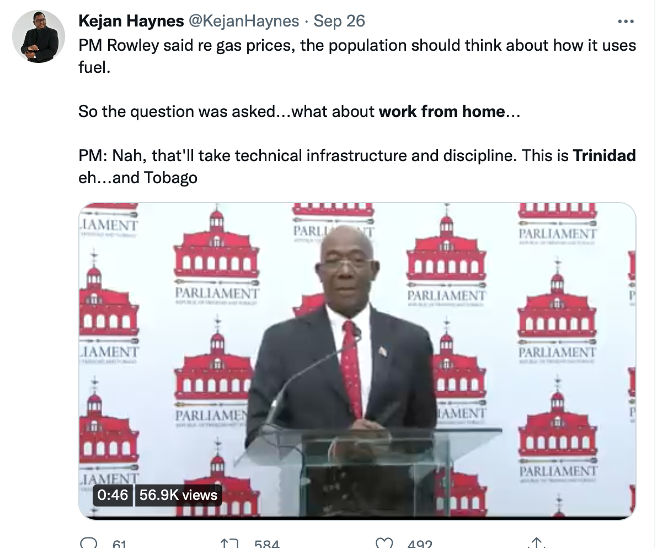This screenshot has height=548, width=668.
Task: Open the 61 replies count
Action: (x=119, y=544)
